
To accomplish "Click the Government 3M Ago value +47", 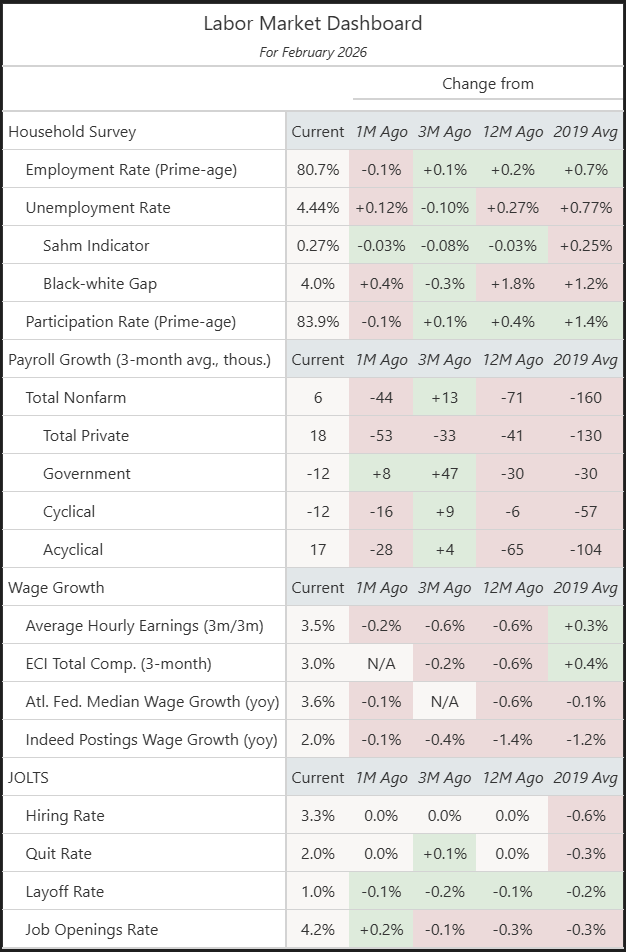I will pos(443,474).
